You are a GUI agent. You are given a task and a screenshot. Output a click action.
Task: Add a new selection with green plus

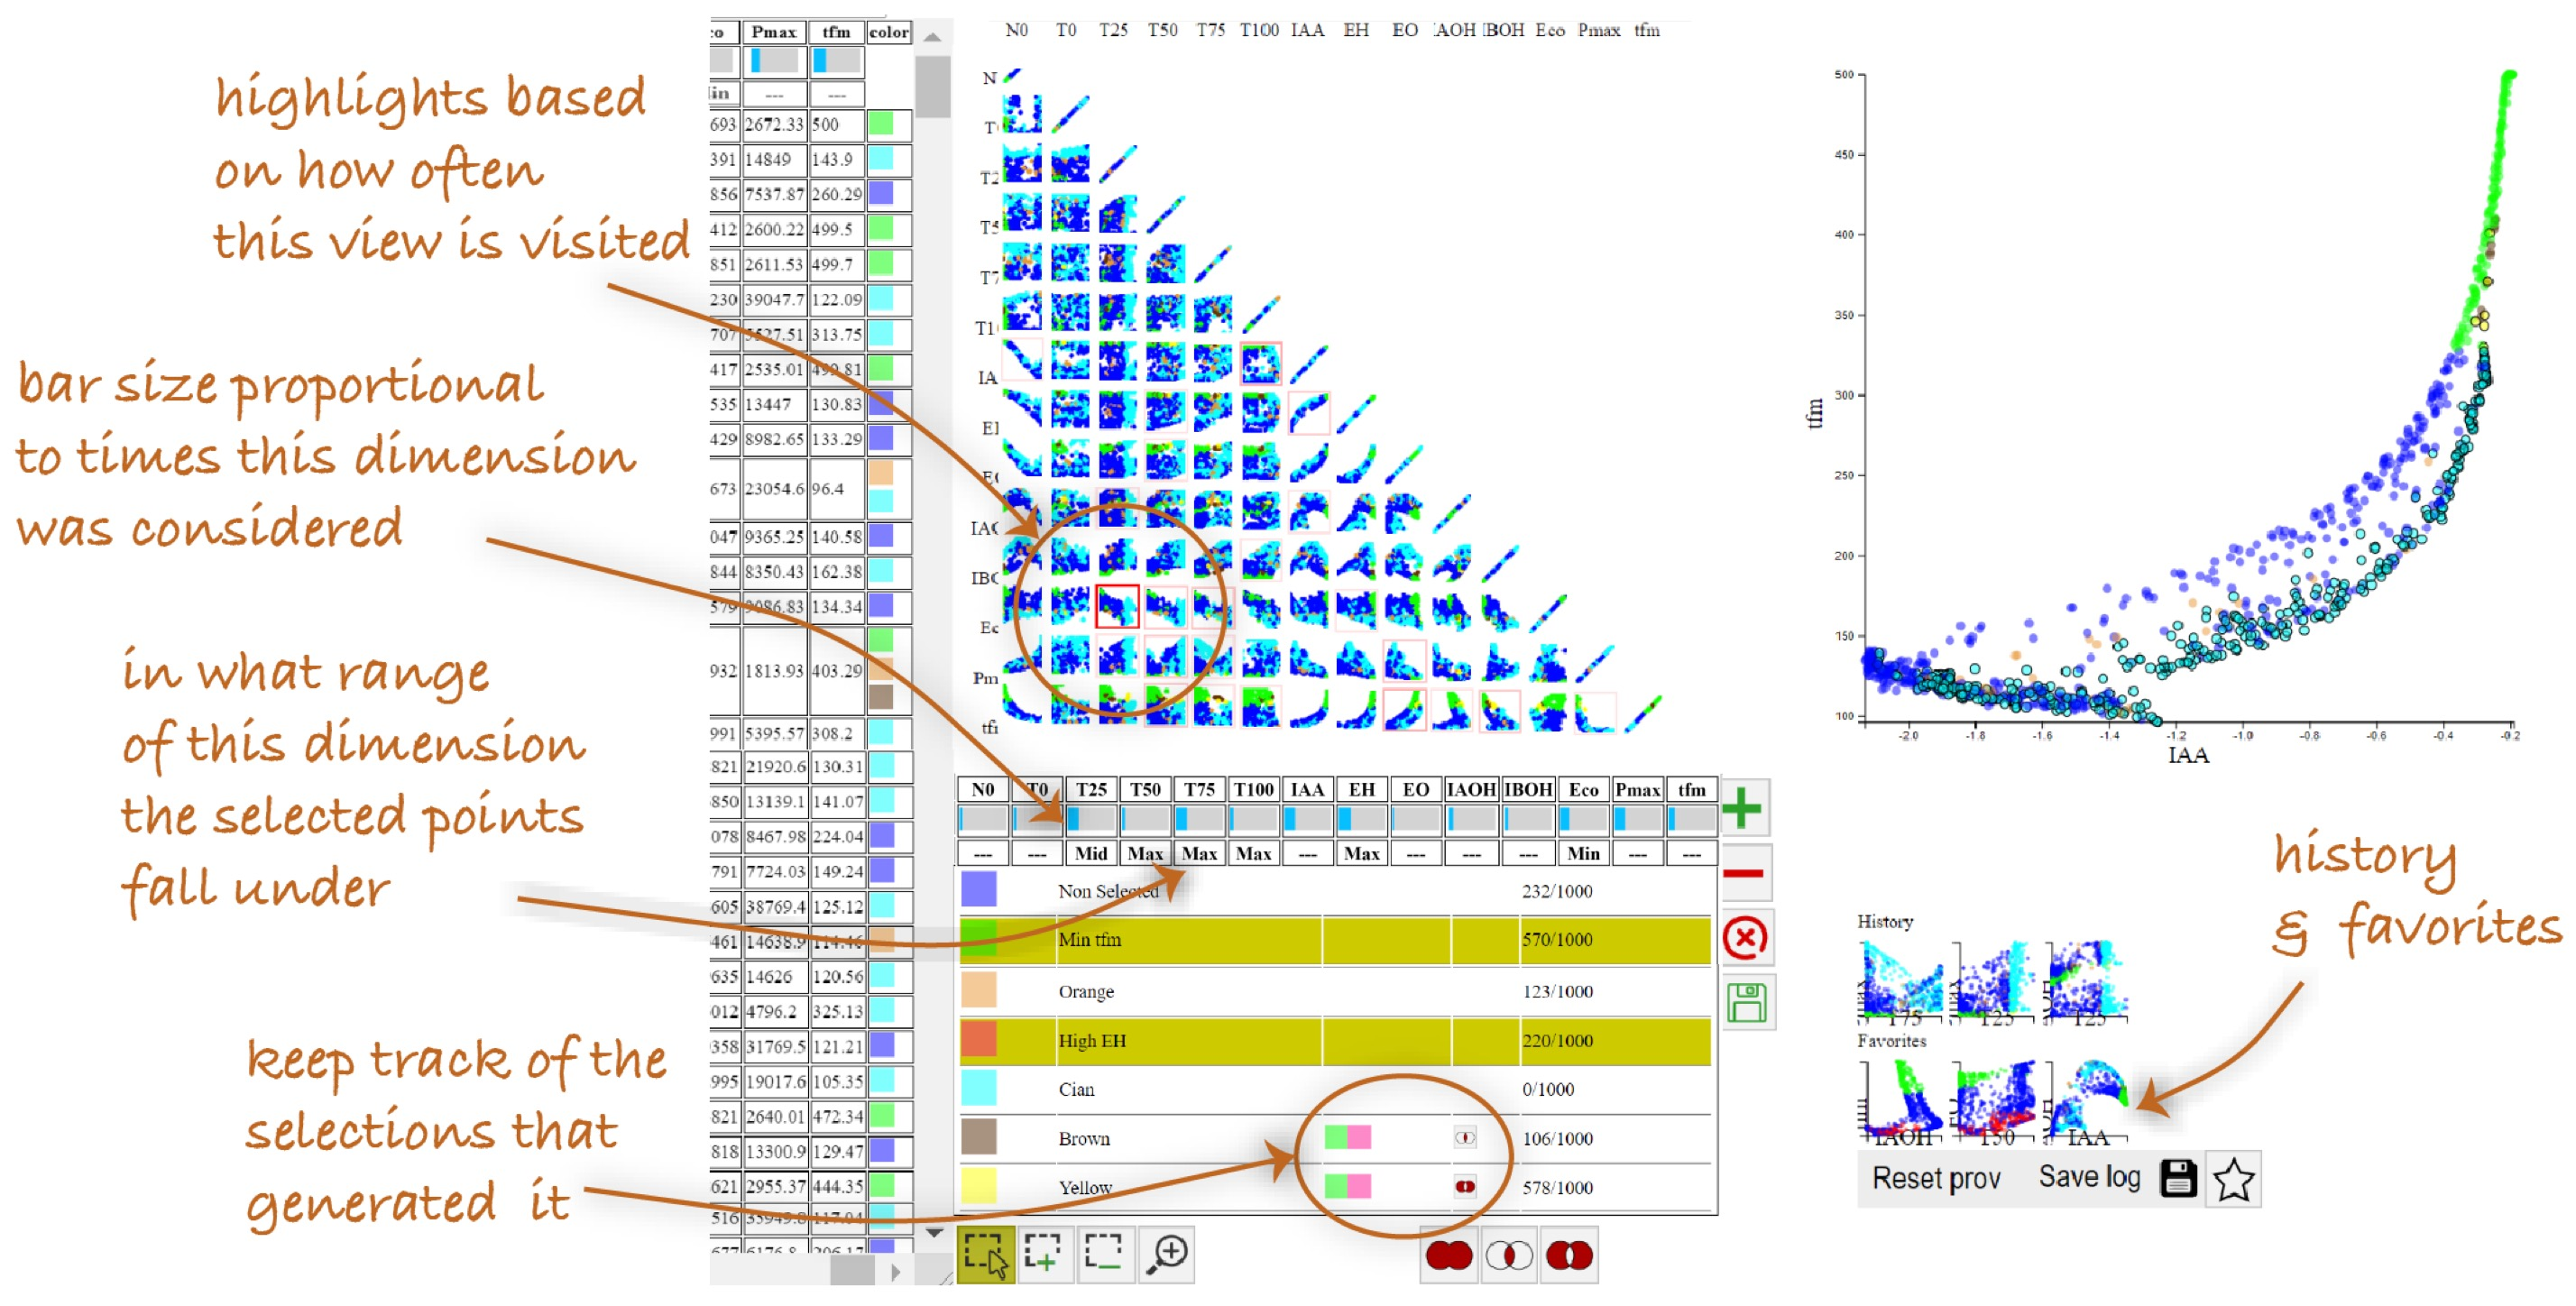[x=1743, y=808]
